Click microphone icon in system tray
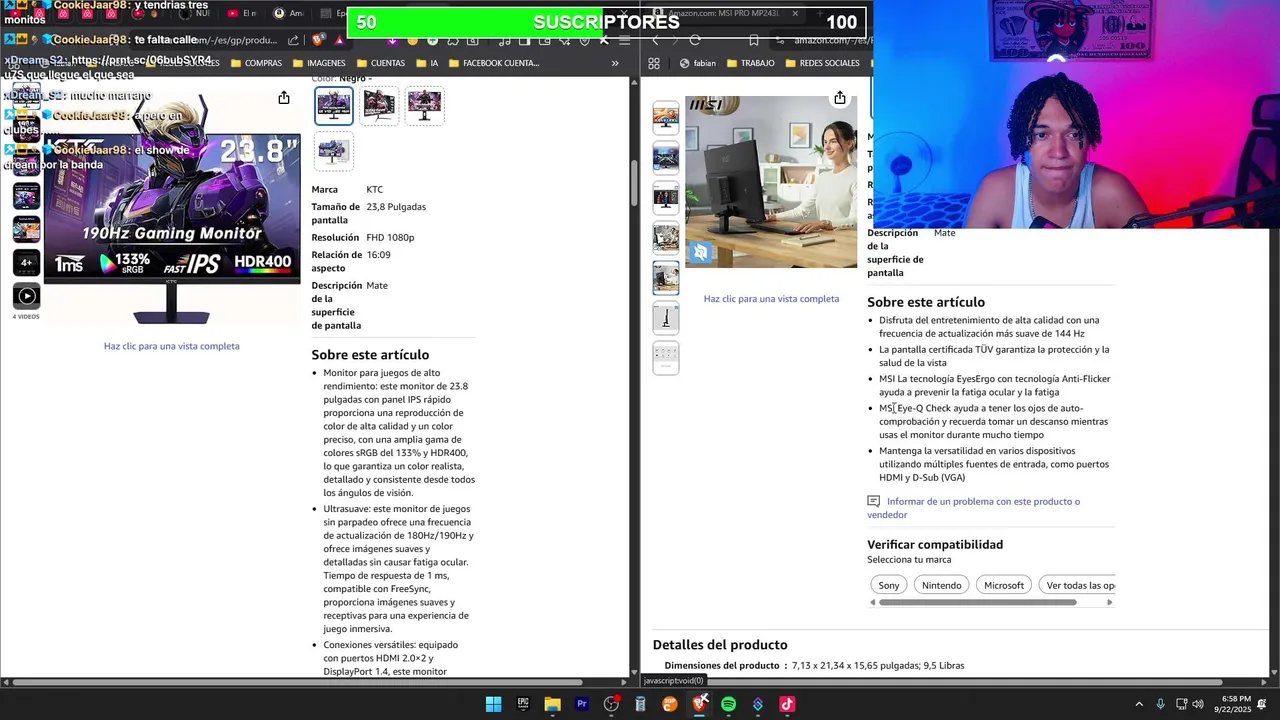The image size is (1280, 720). click(1160, 704)
